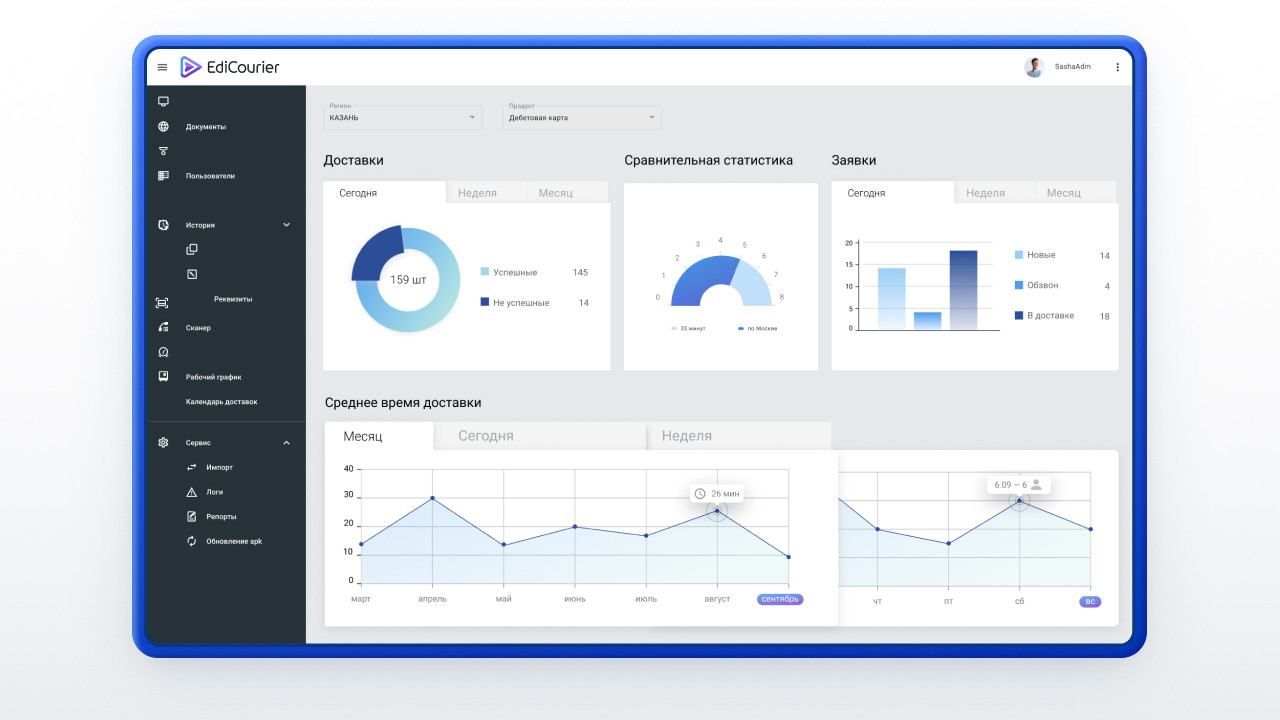Screen dimensions: 1280x720
Task: Click the scan frame icon near Реквизиты
Action: point(163,303)
